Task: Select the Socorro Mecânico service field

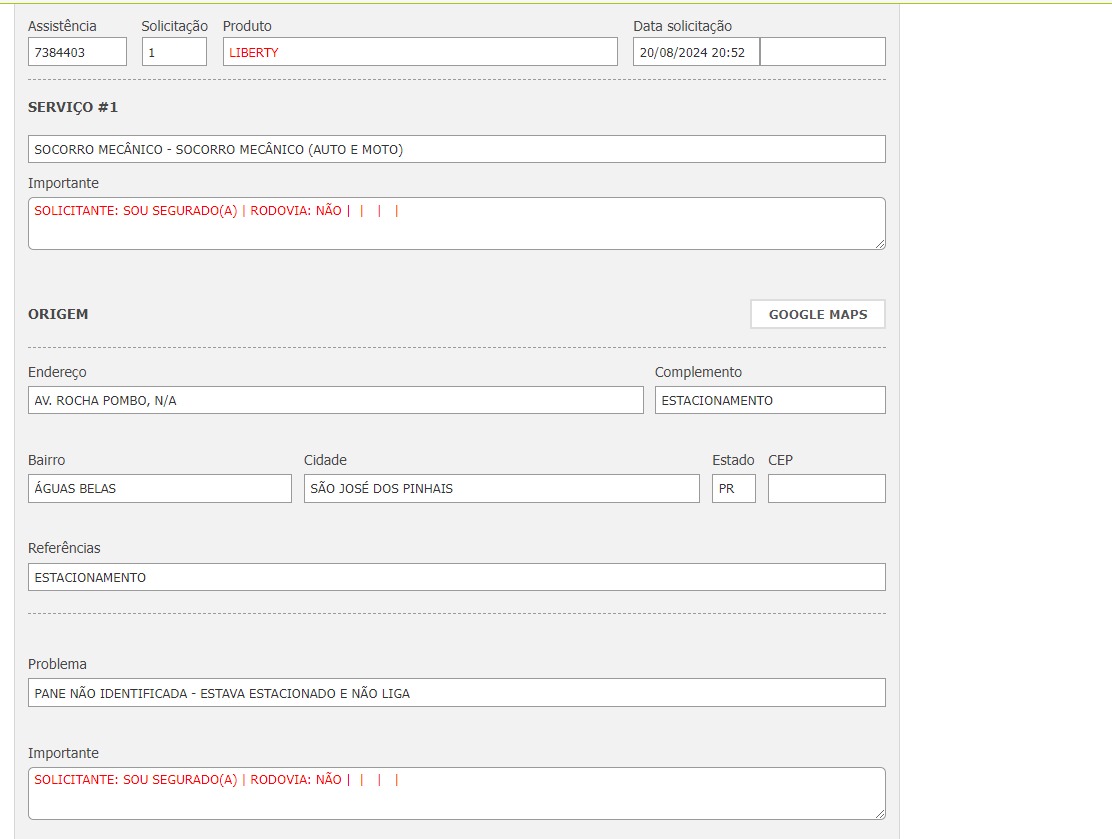Action: coord(456,149)
